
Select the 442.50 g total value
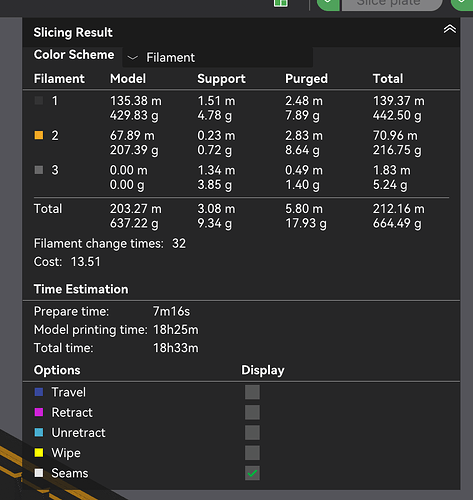point(397,115)
